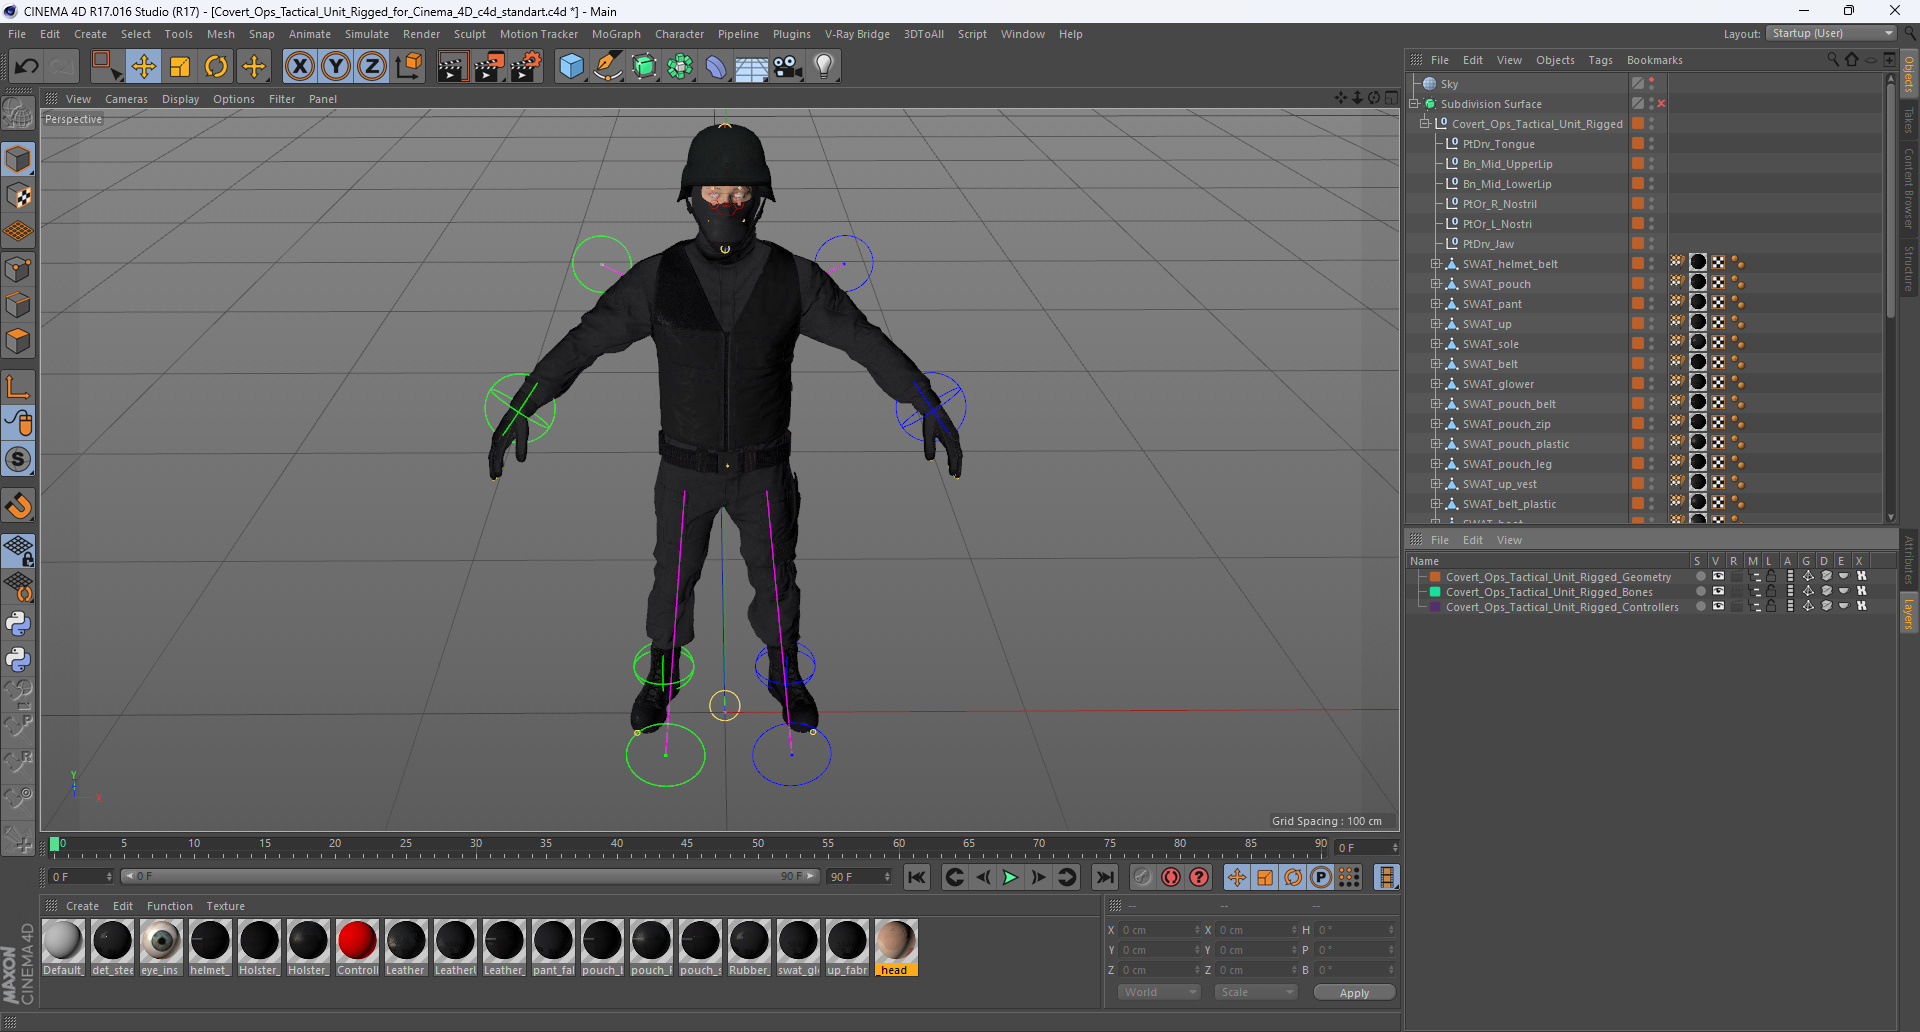The height and width of the screenshot is (1032, 1920).
Task: Click the Apply button
Action: click(x=1354, y=993)
